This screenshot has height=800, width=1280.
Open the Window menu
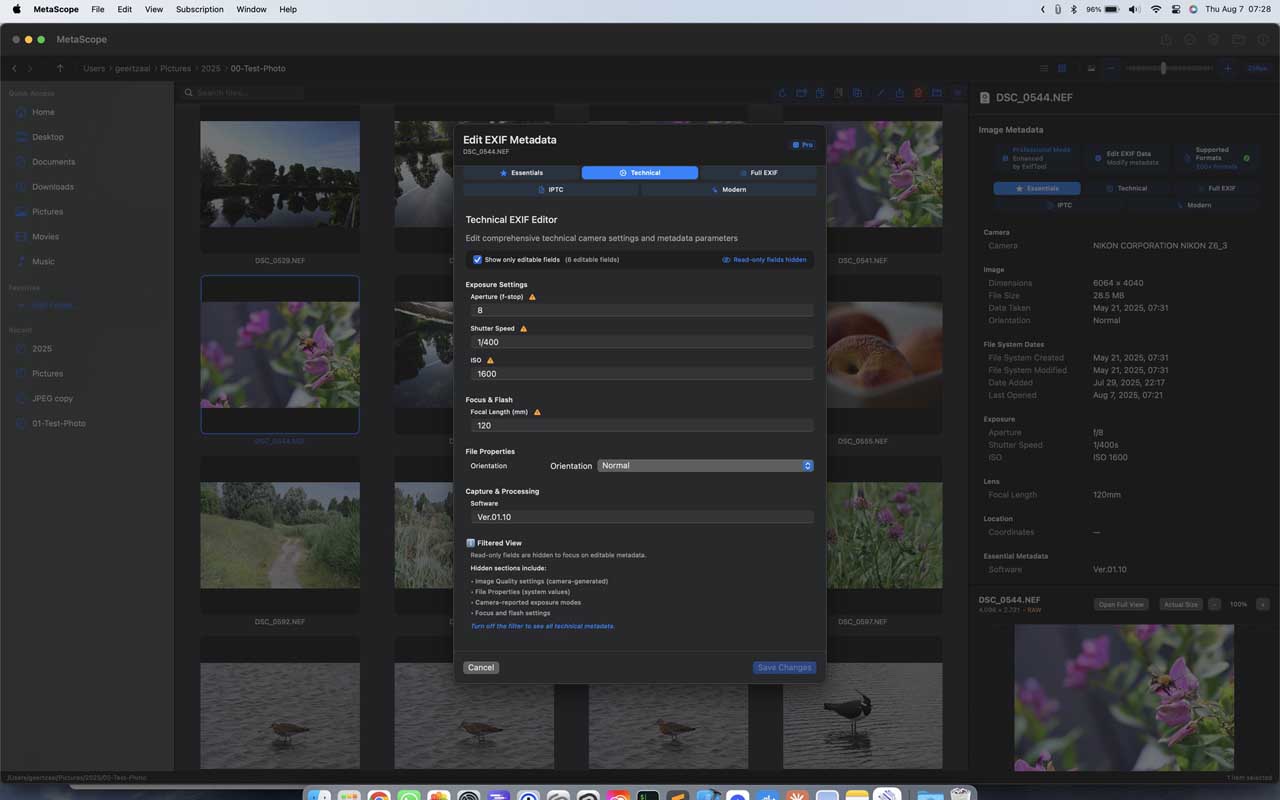[x=251, y=9]
